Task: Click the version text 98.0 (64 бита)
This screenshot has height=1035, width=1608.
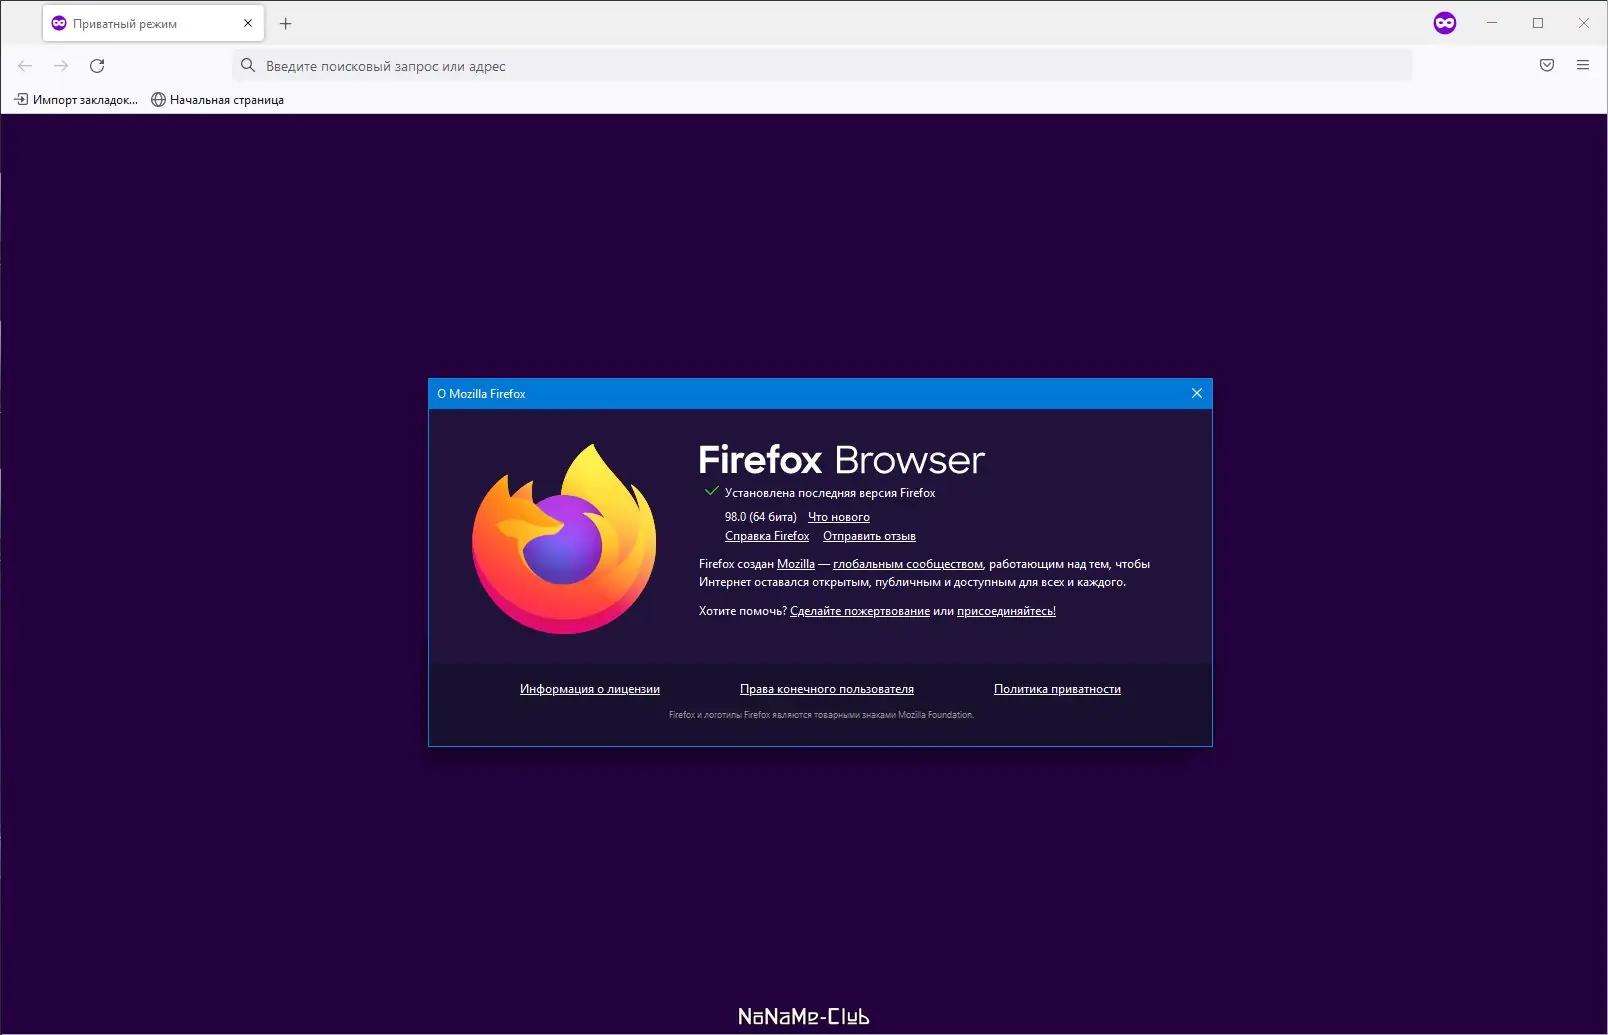Action: (761, 517)
